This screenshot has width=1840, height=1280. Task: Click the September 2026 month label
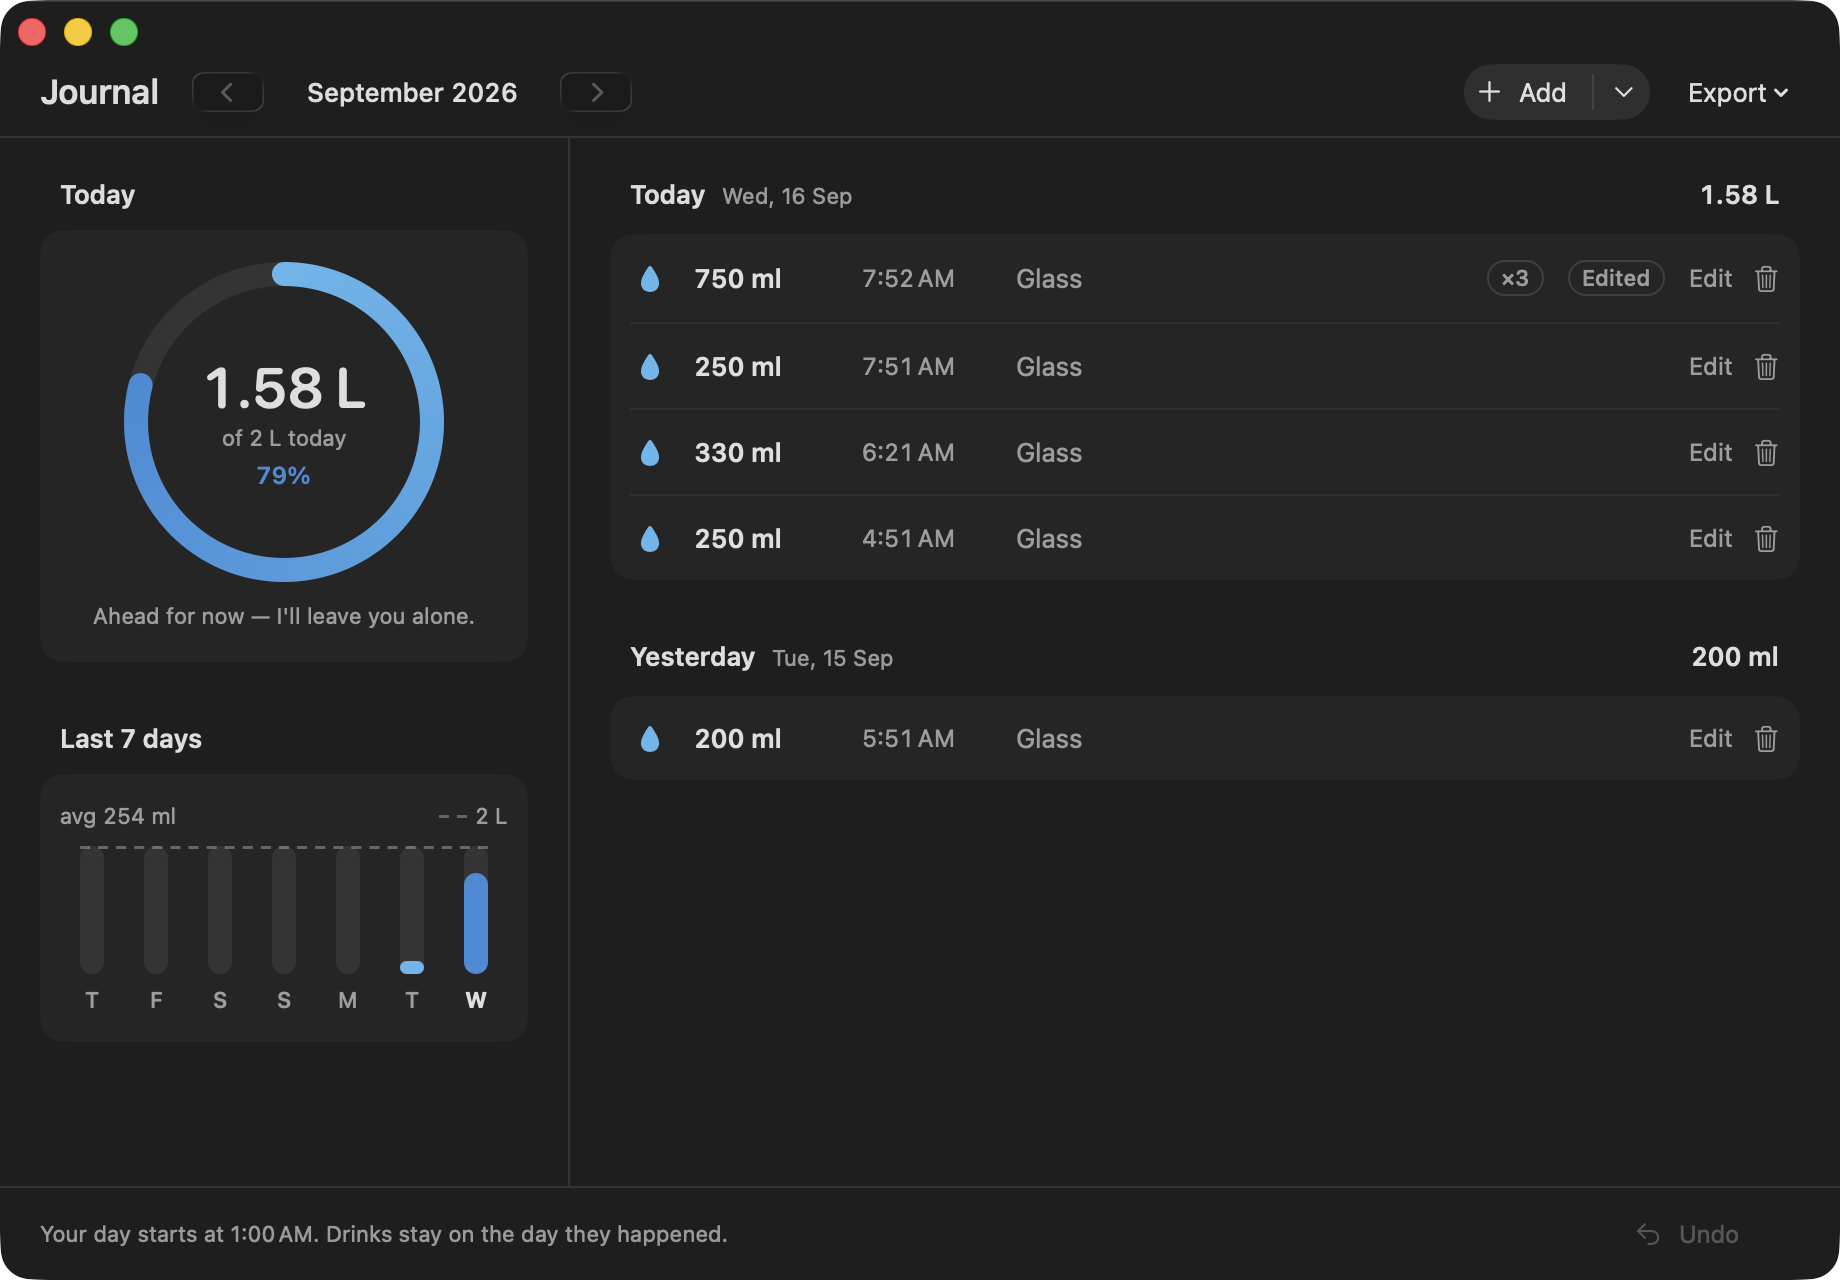(x=412, y=93)
